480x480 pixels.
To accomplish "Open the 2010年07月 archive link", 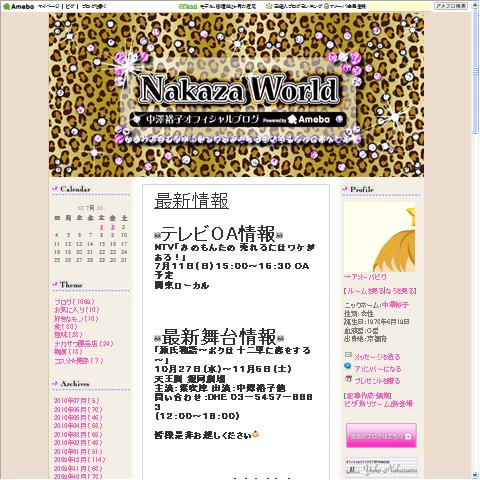I will 77,401.
